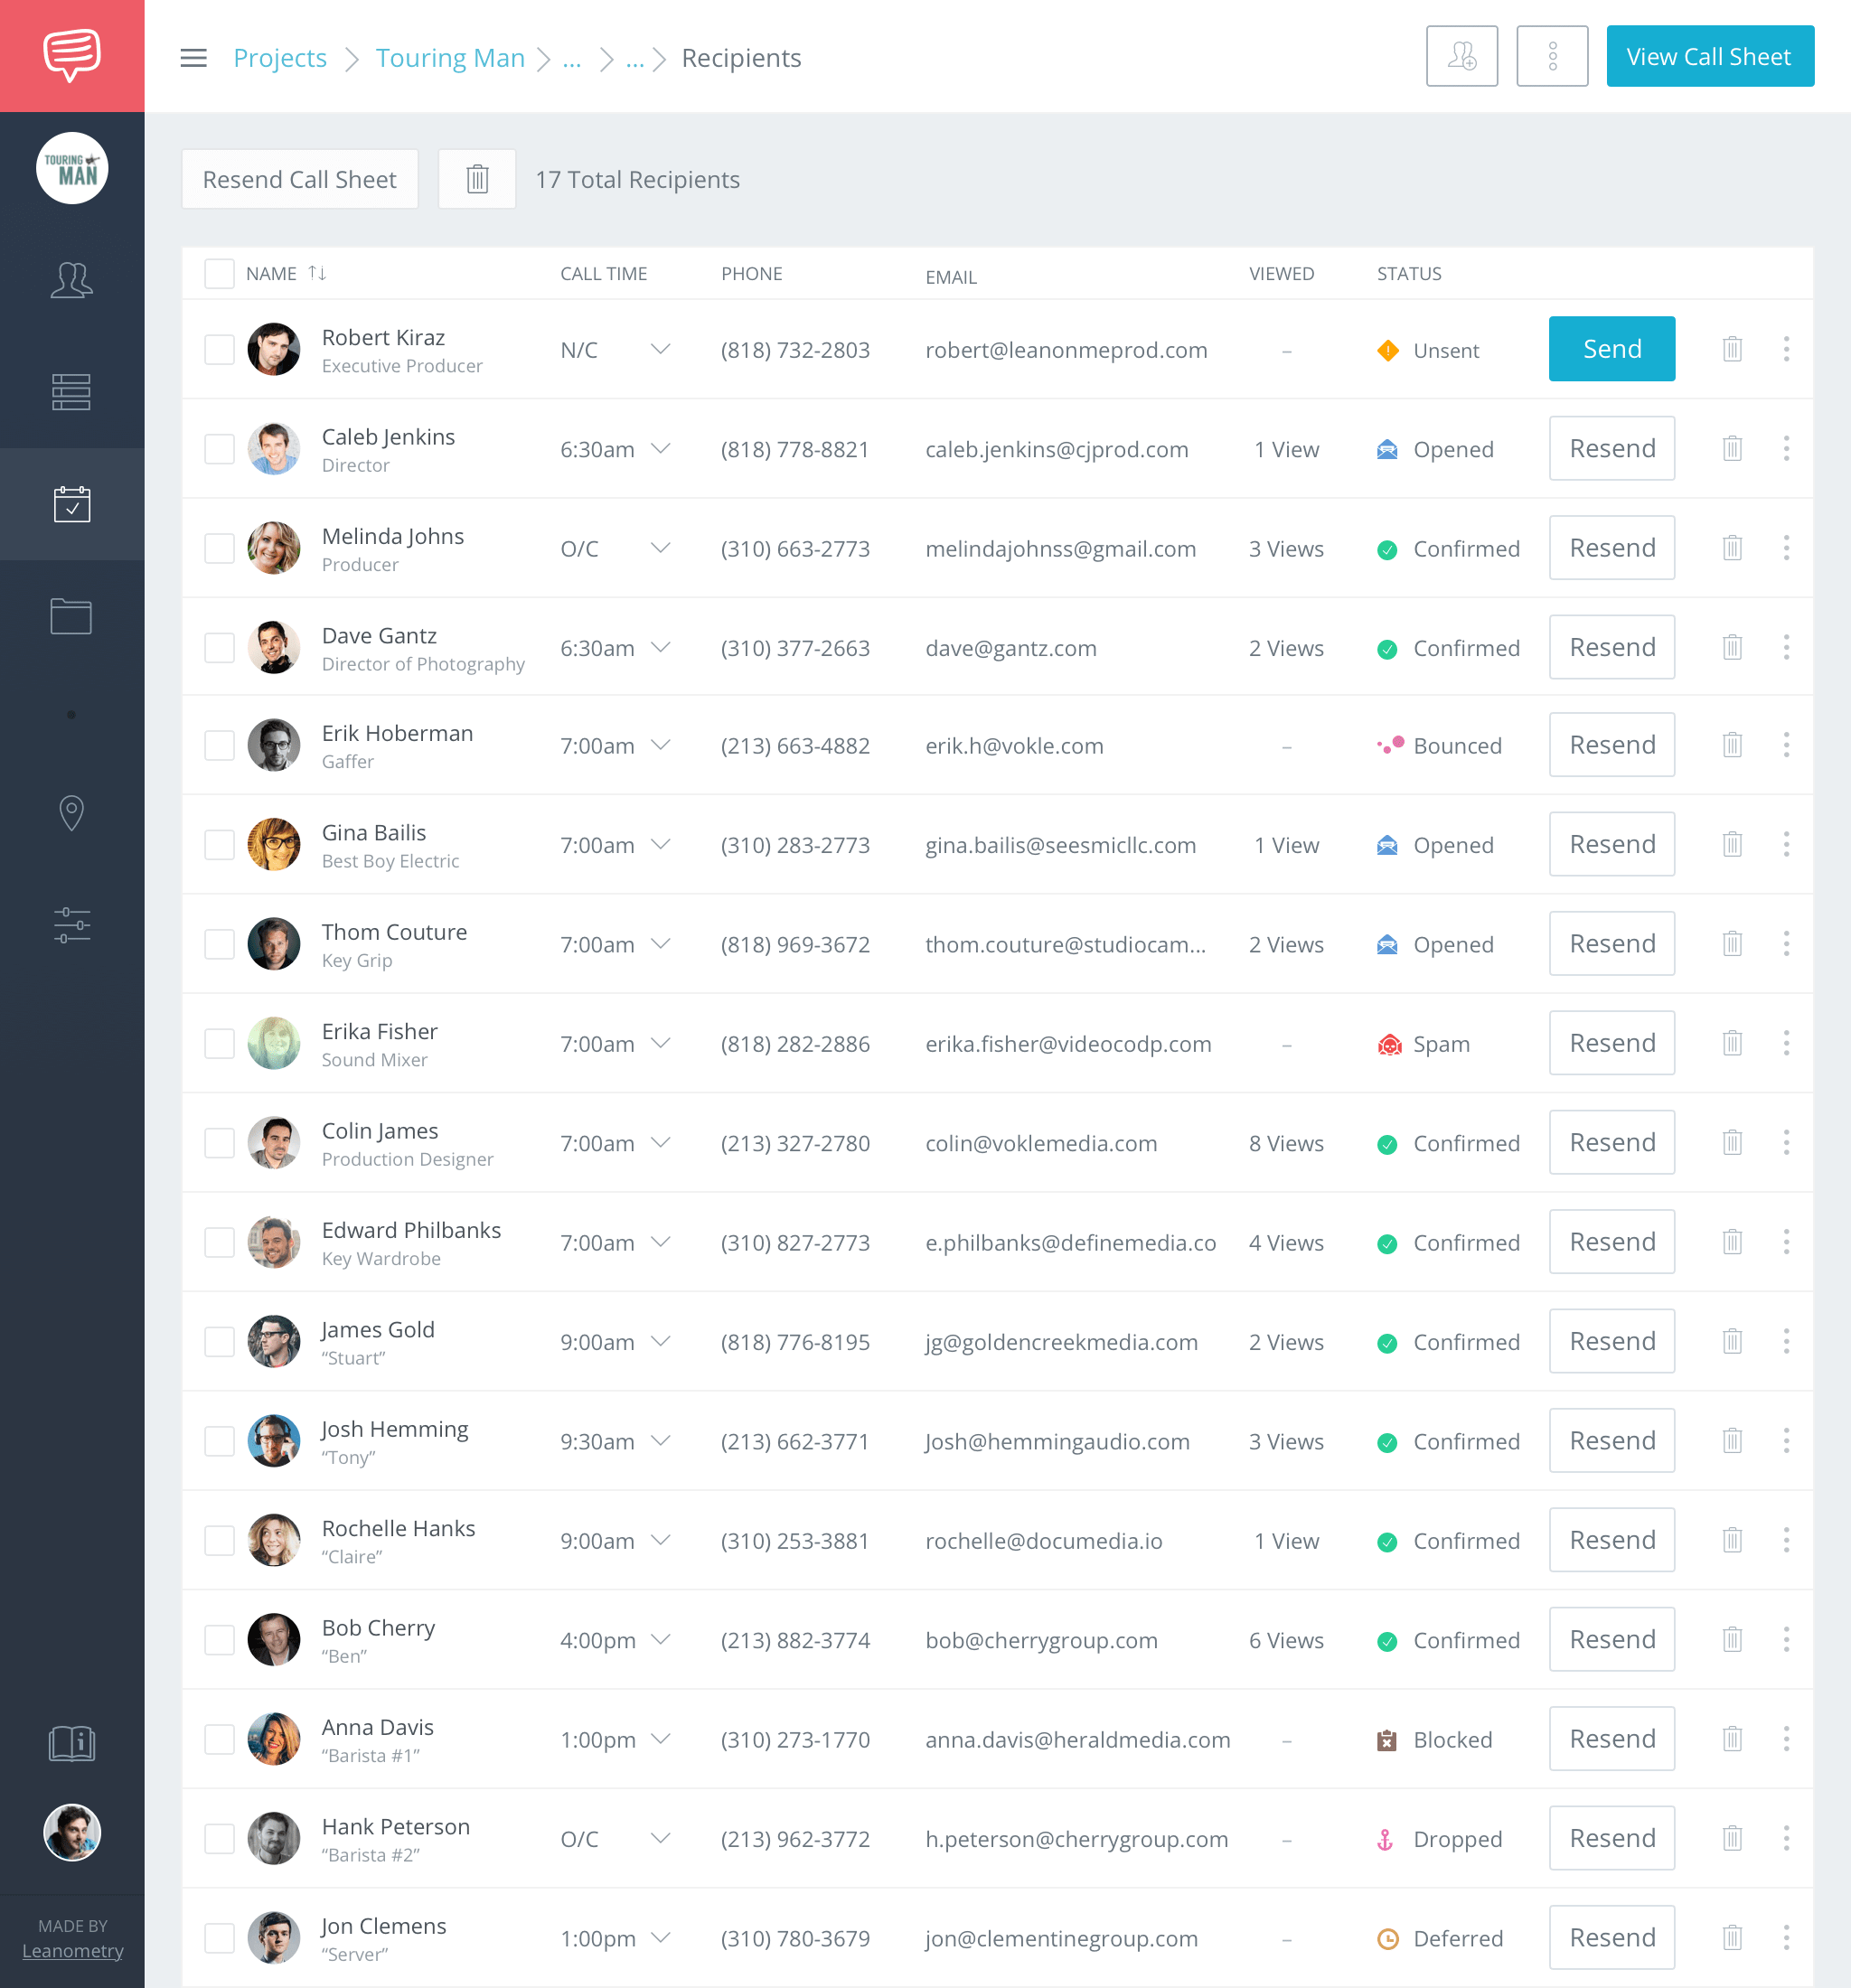Toggle checkbox for Robert Kiraz row

221,348
